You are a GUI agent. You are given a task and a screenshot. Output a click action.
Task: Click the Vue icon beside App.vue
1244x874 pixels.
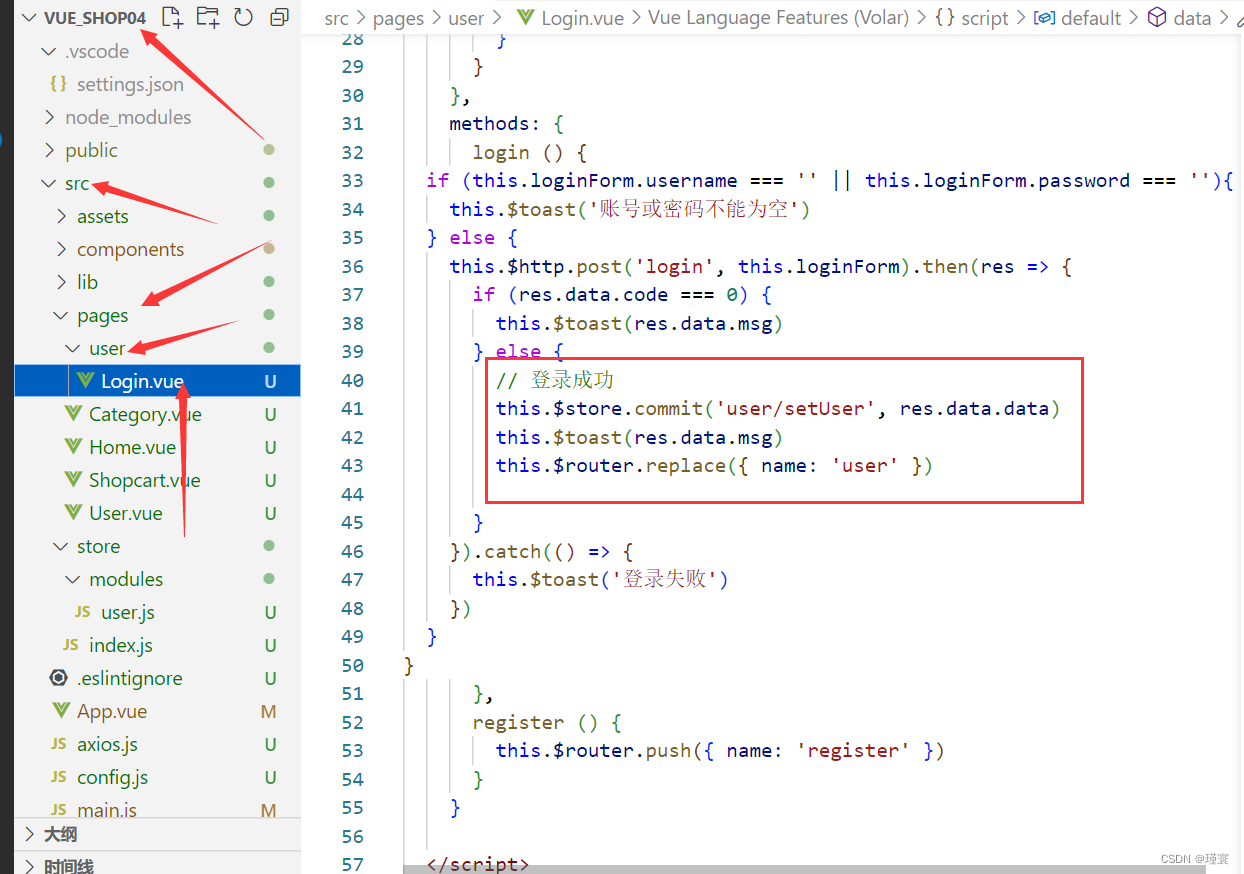tap(61, 711)
